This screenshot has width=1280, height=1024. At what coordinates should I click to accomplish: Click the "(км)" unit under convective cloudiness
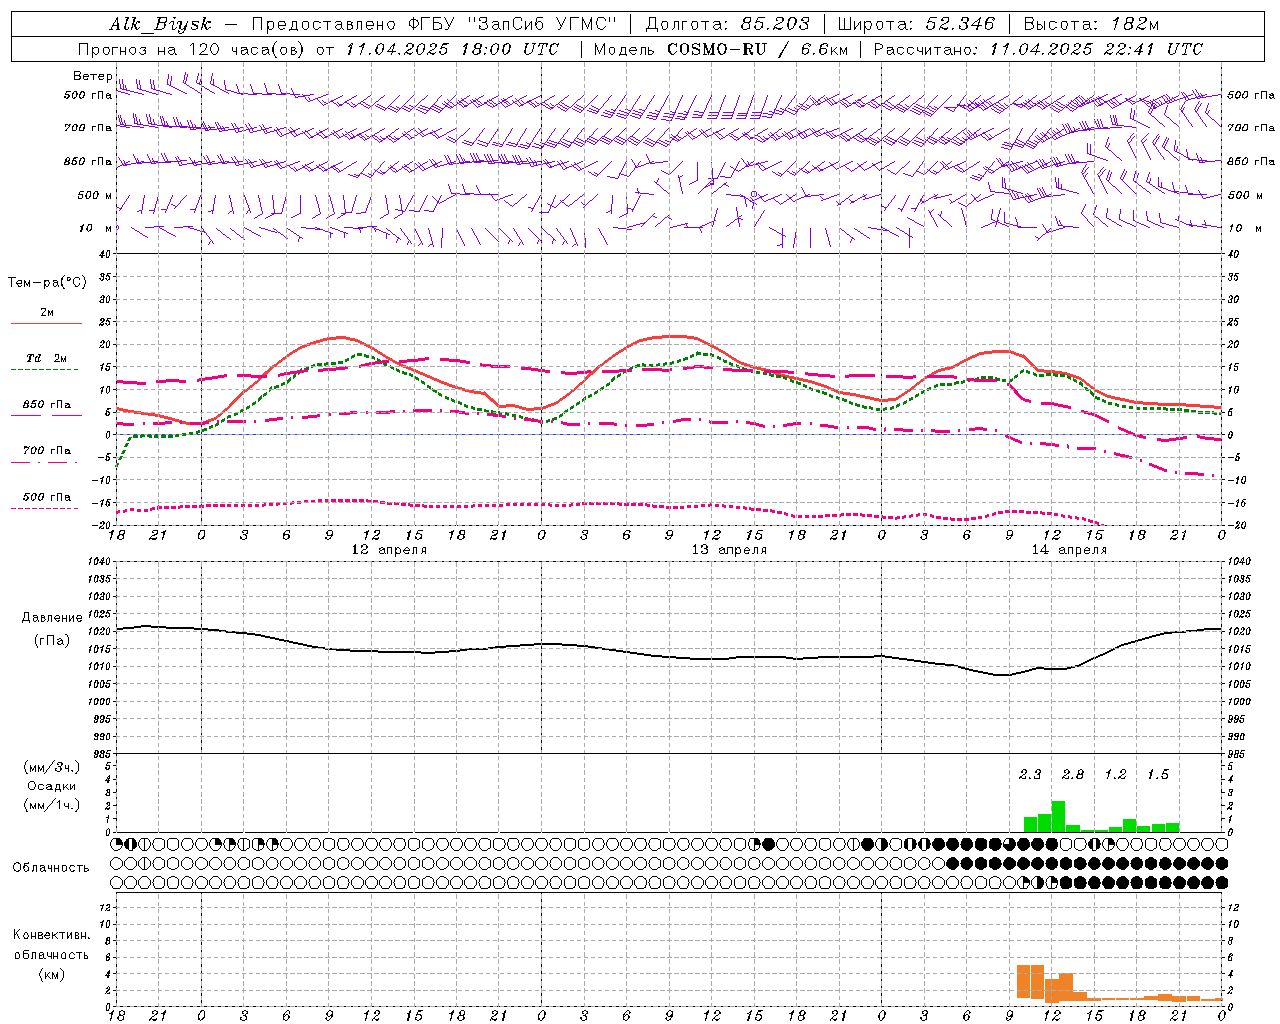[x=51, y=974]
